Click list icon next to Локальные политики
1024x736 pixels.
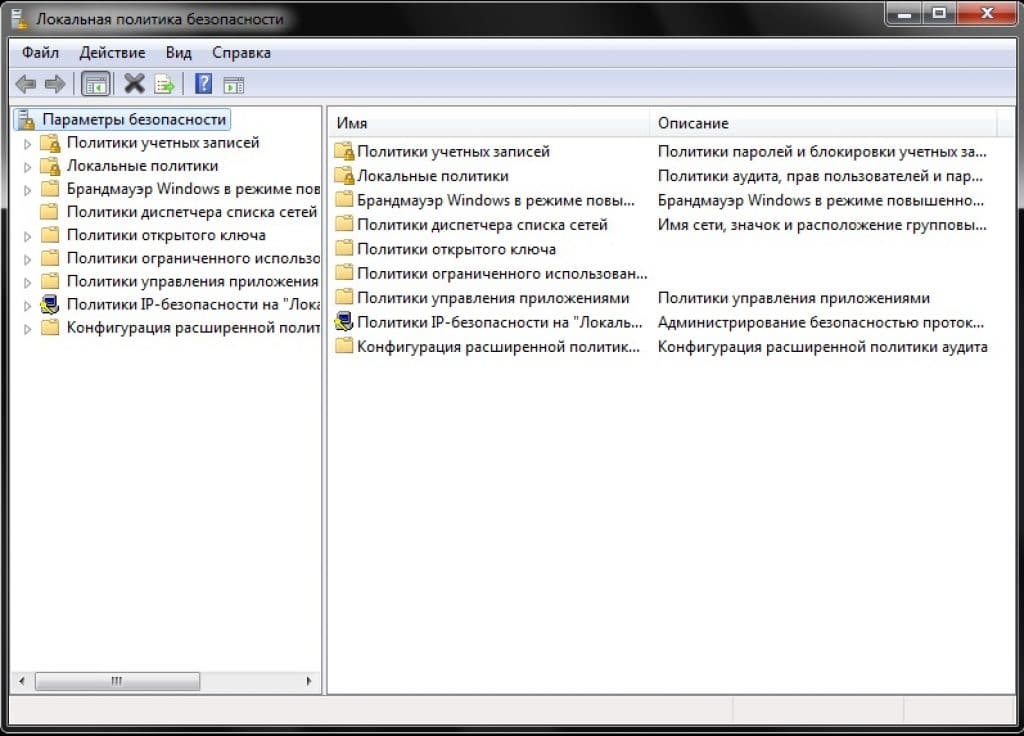point(344,176)
